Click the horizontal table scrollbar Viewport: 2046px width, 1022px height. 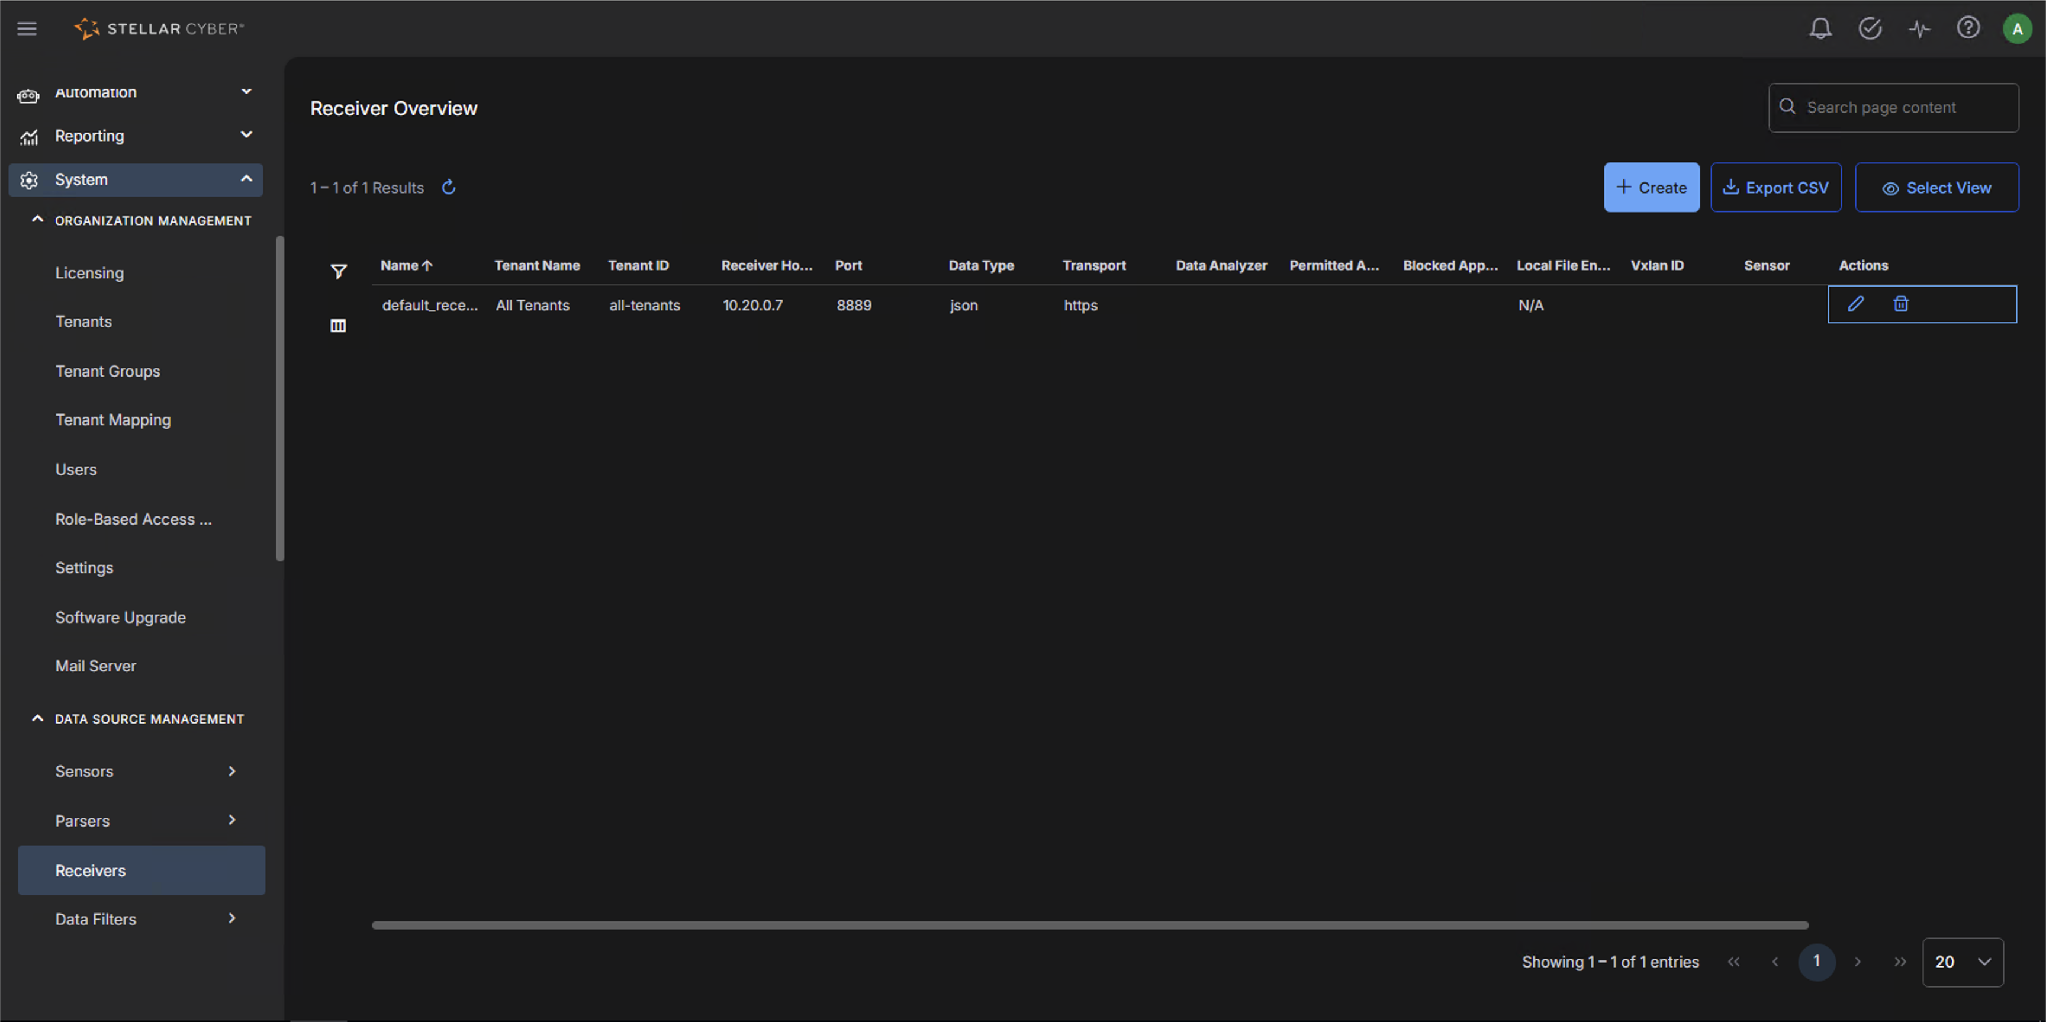[x=1090, y=925]
